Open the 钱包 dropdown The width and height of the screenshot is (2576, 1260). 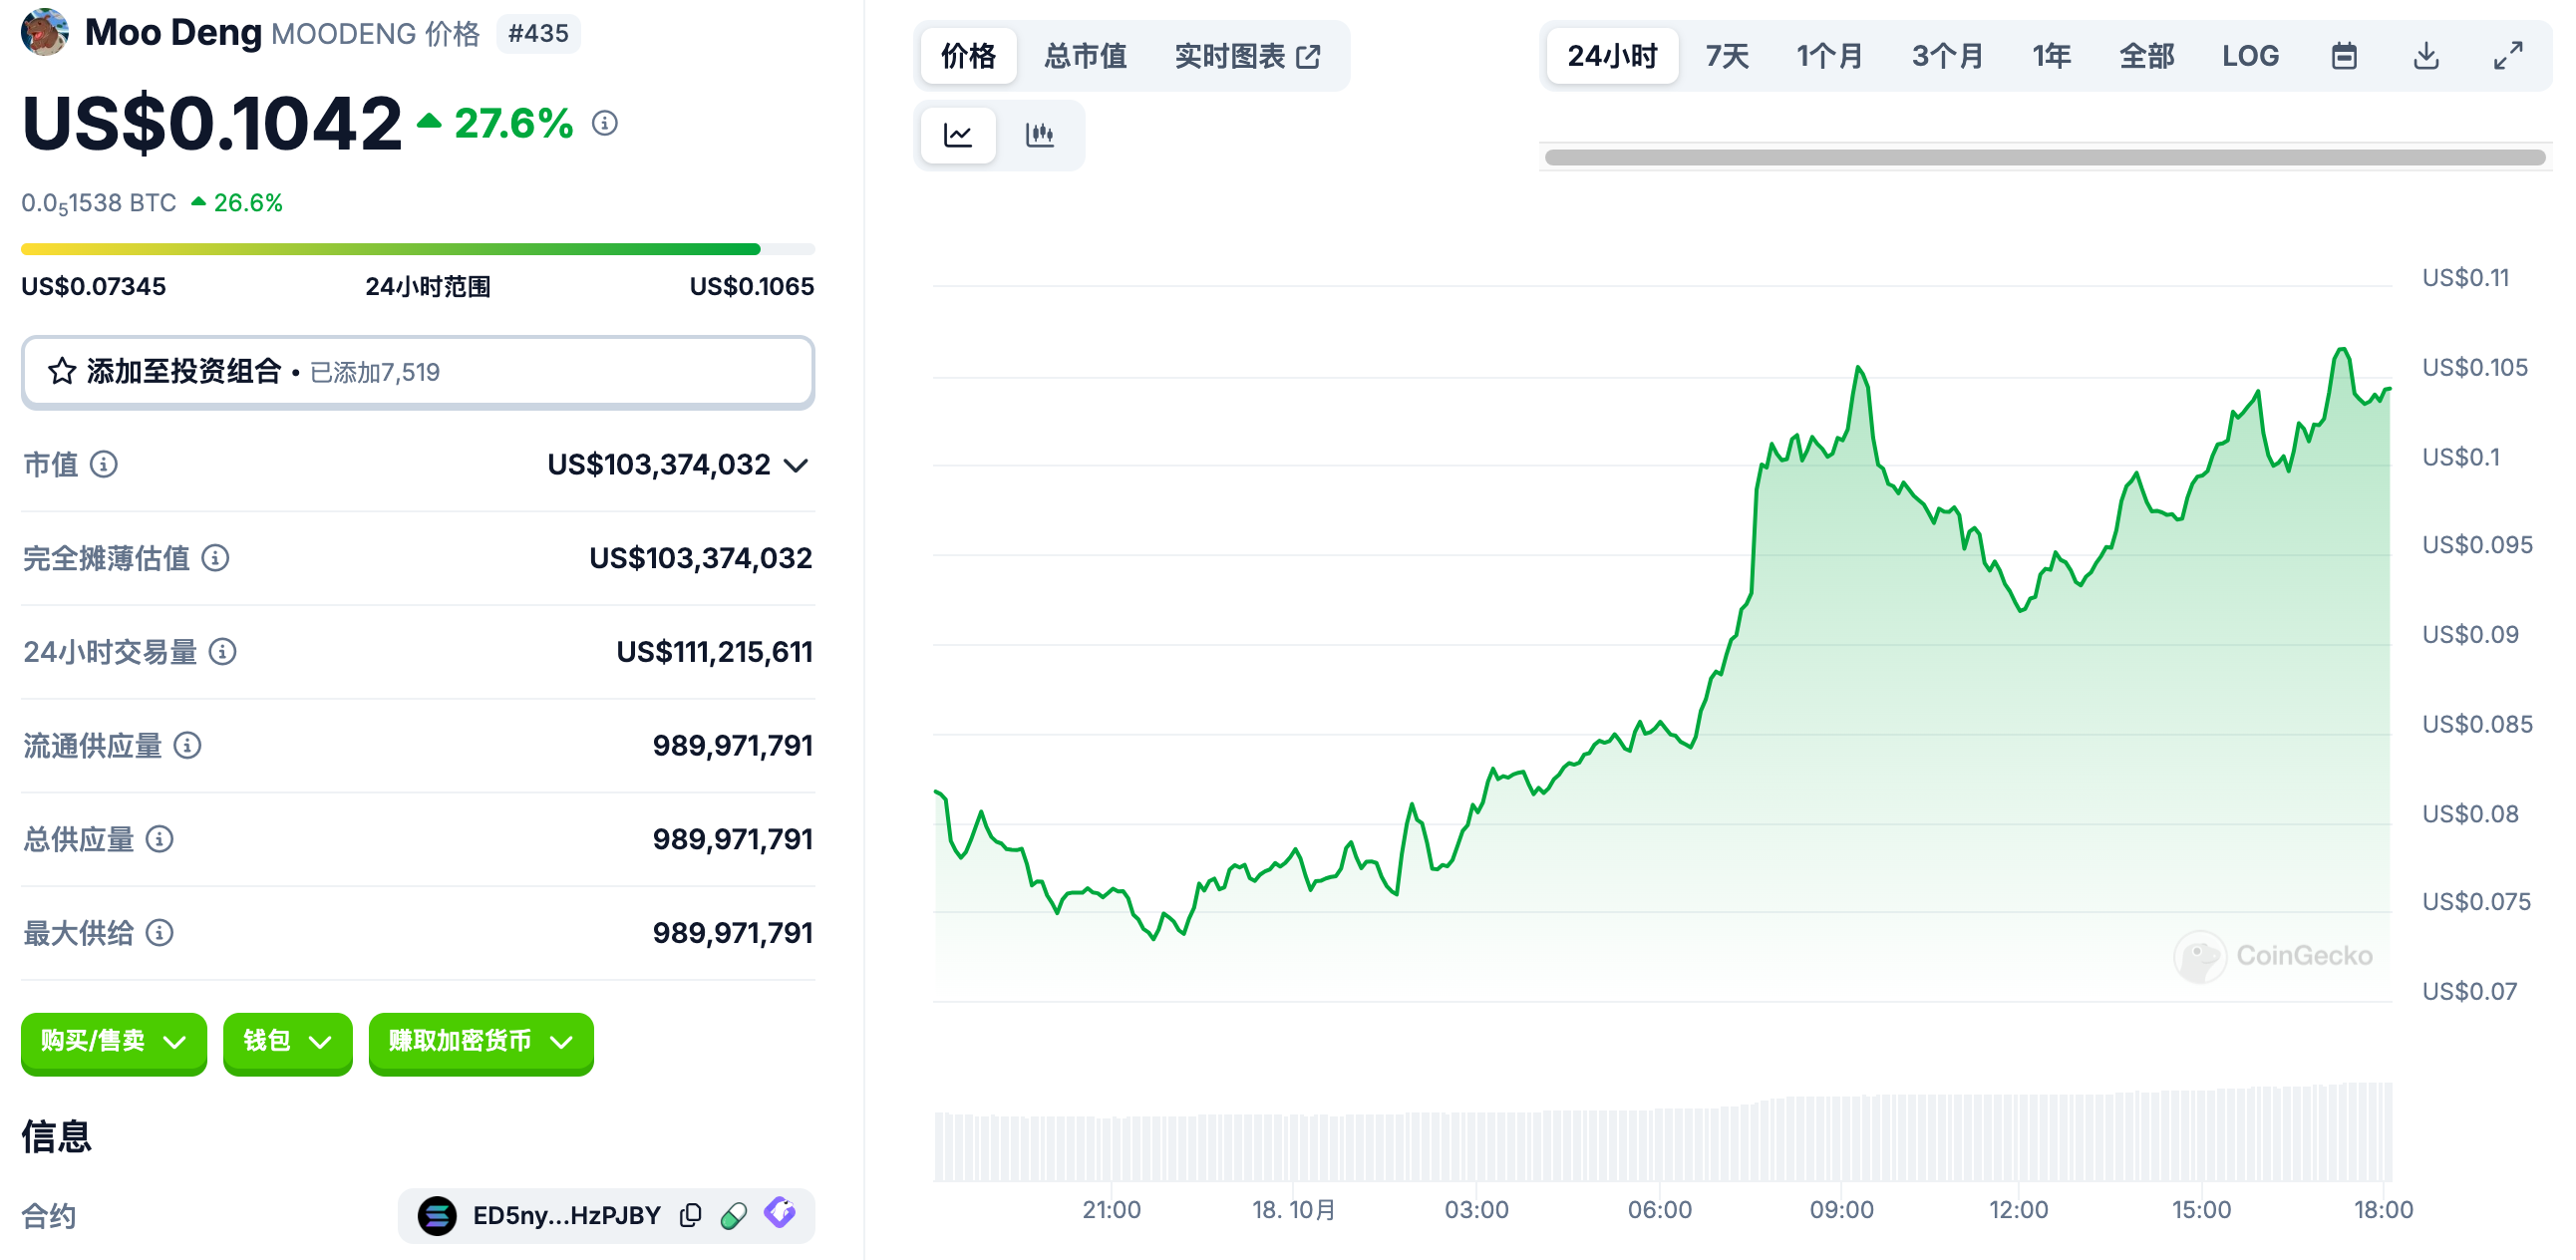pos(287,1041)
